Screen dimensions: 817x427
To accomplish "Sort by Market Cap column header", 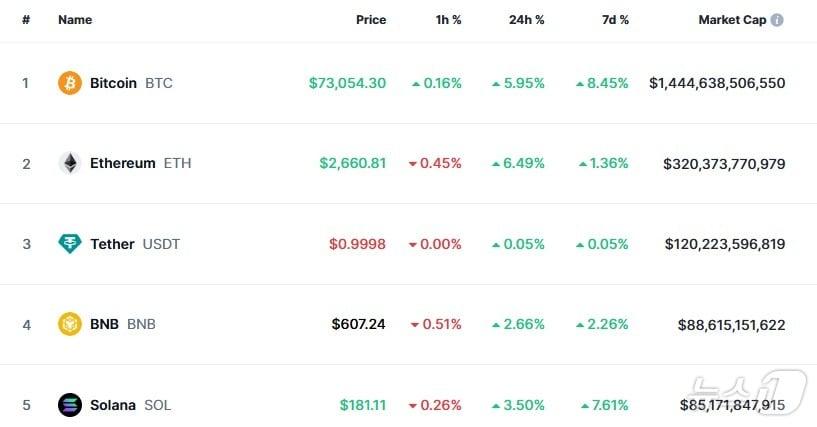I will pos(732,20).
